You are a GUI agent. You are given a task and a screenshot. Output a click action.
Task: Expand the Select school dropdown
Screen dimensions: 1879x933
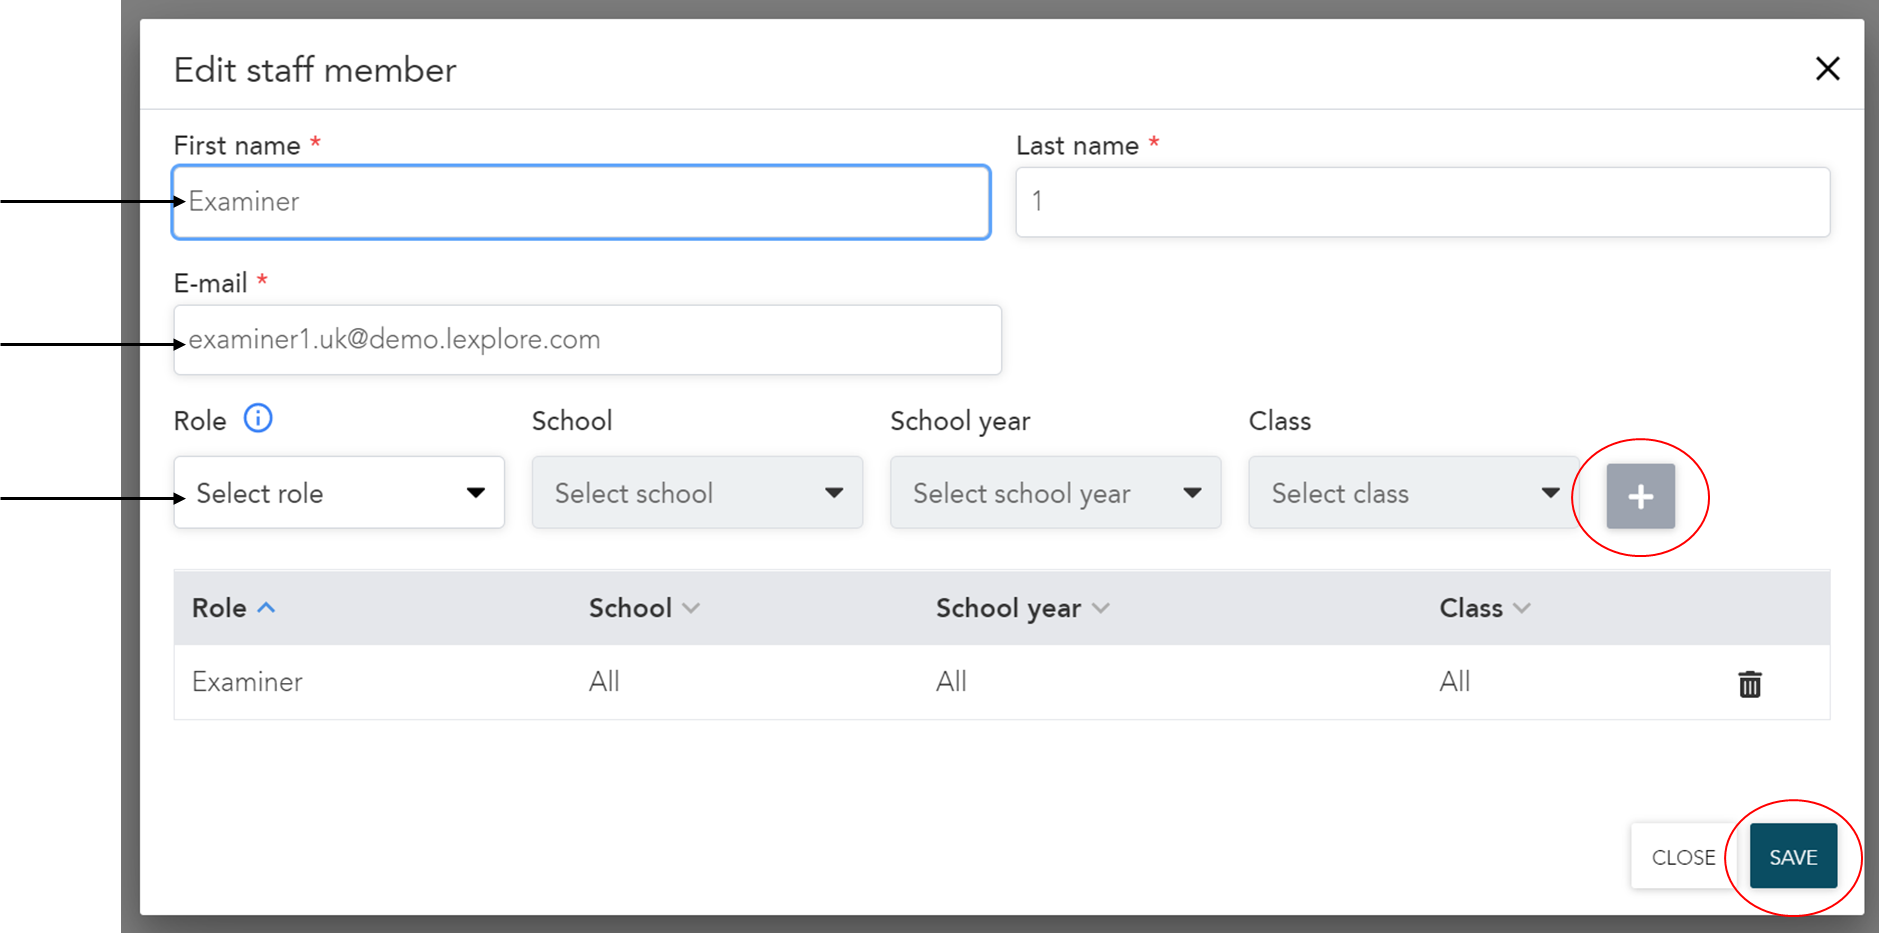pyautogui.click(x=697, y=493)
